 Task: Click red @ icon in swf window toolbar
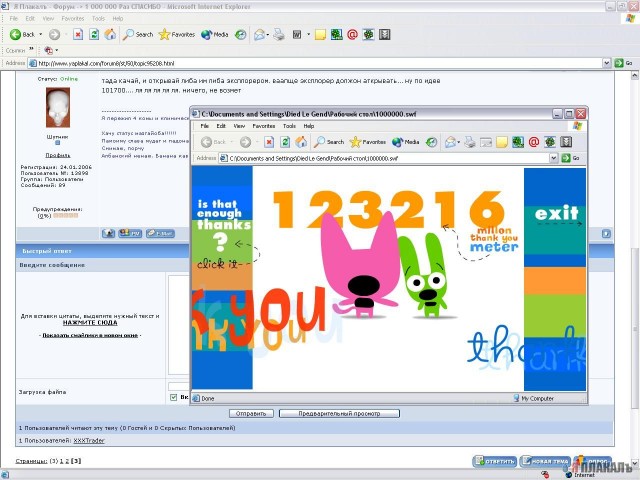point(533,142)
